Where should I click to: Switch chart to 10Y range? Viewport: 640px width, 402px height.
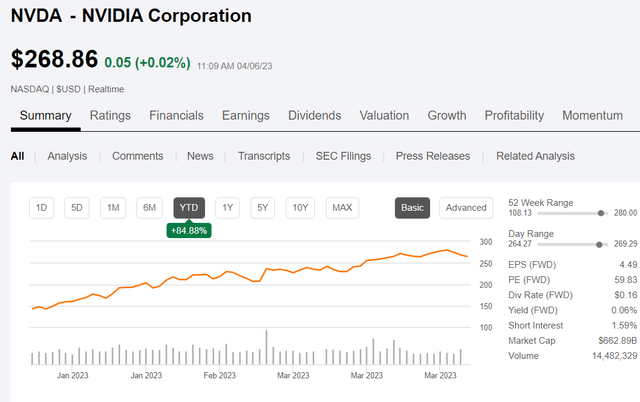300,208
